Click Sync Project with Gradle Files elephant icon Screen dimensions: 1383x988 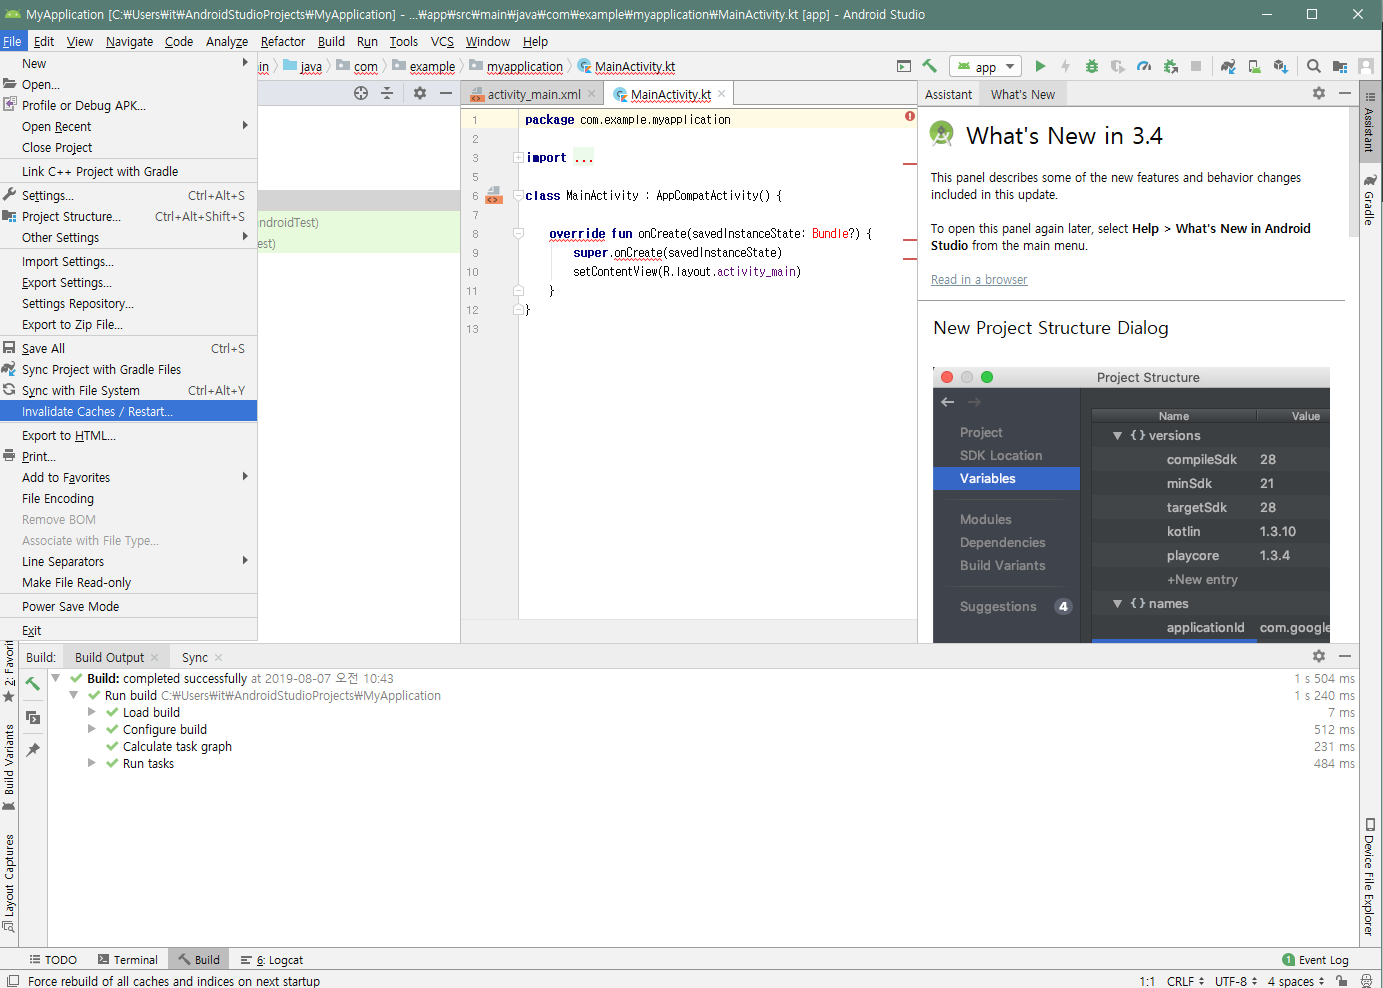[x=1228, y=66]
